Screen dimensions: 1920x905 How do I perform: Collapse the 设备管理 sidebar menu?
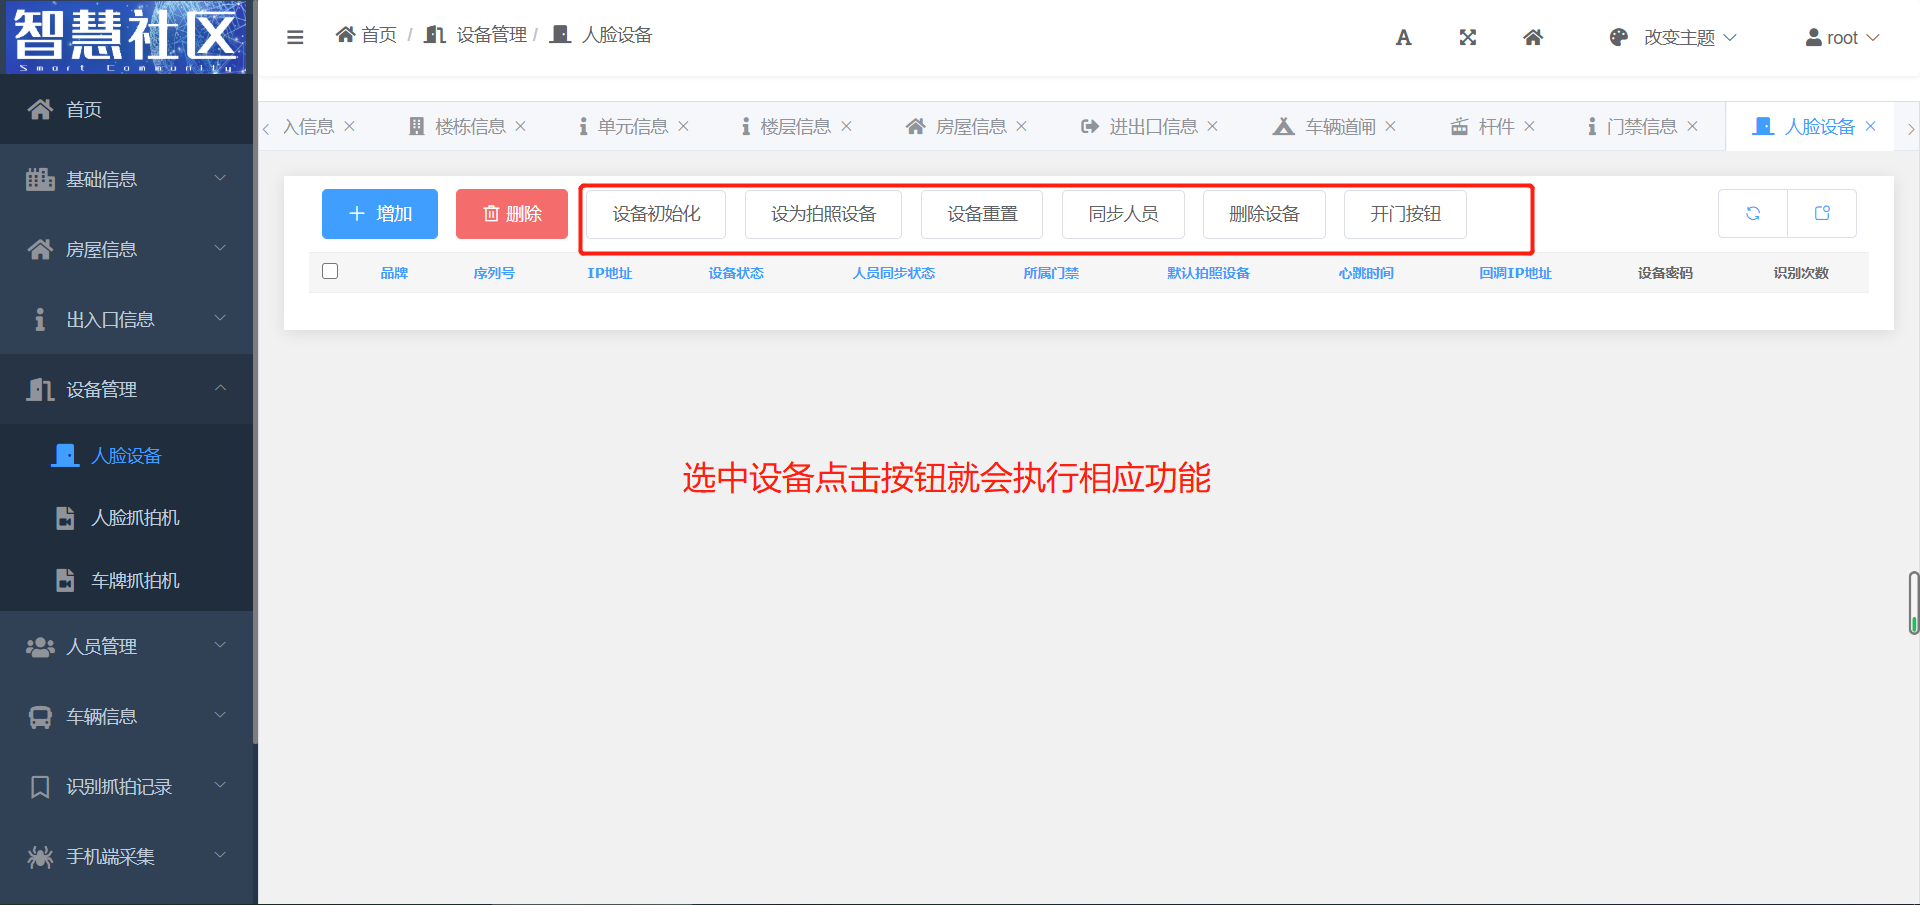click(x=126, y=389)
